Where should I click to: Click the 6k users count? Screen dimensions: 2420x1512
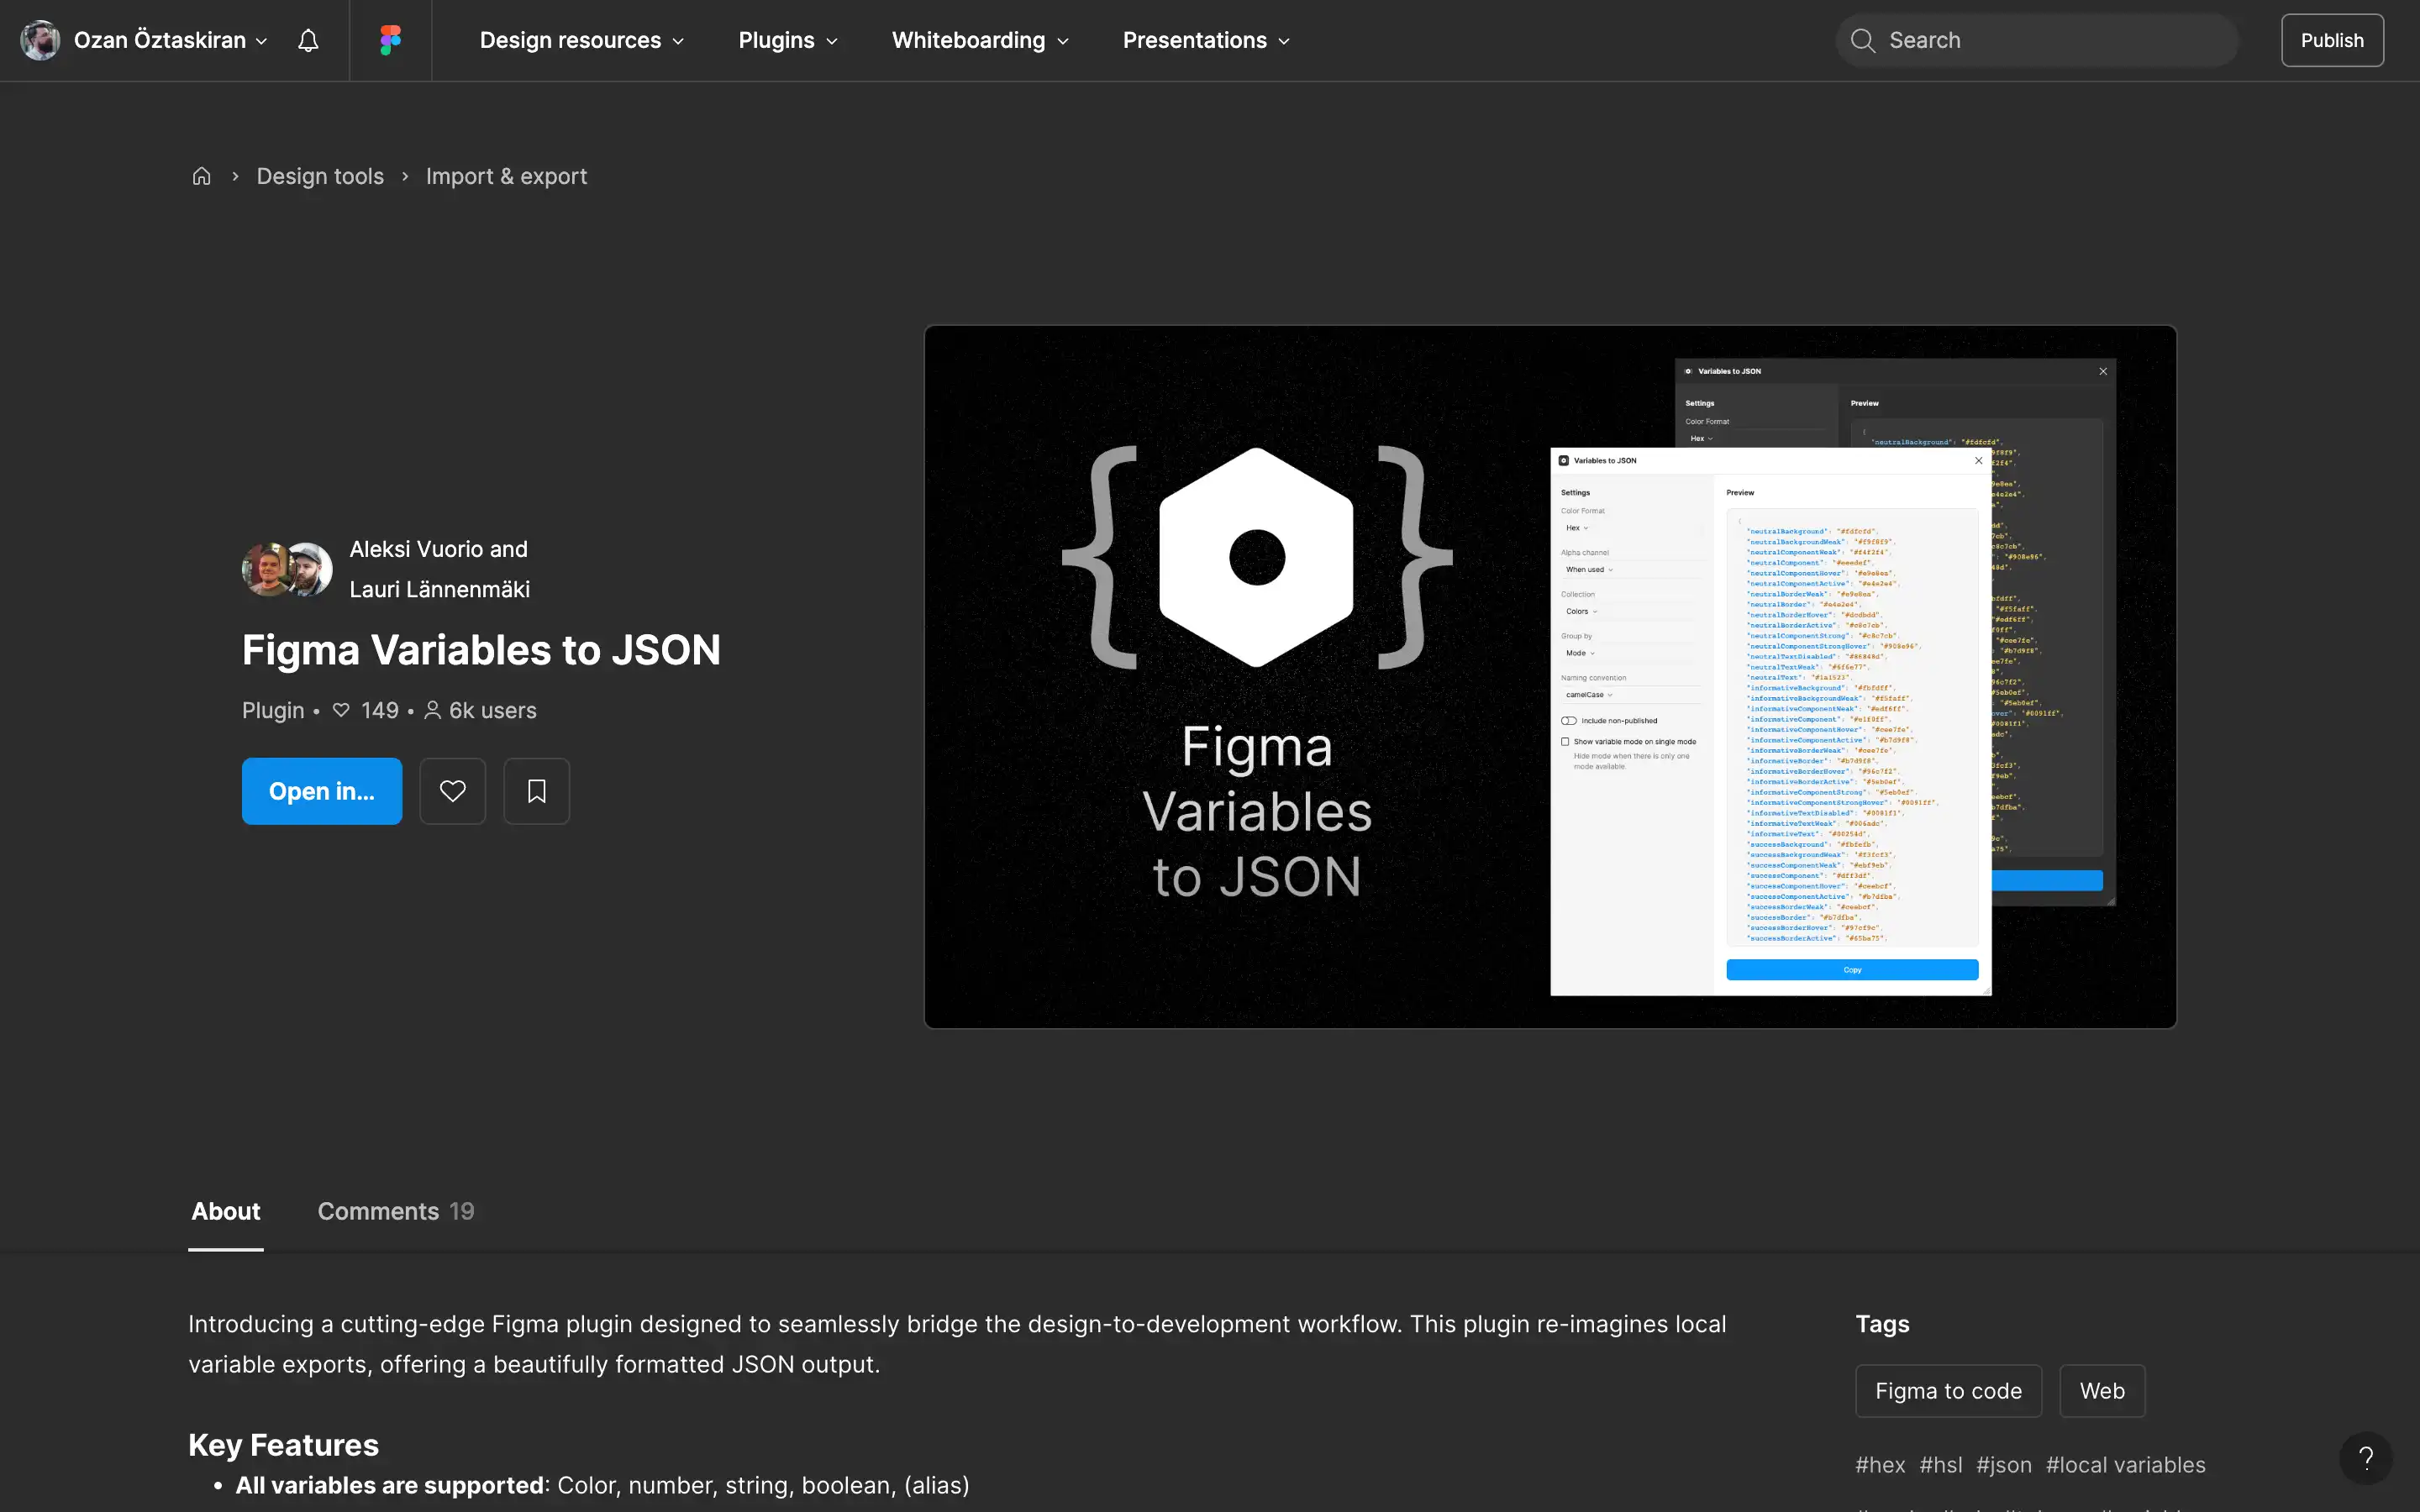click(481, 710)
